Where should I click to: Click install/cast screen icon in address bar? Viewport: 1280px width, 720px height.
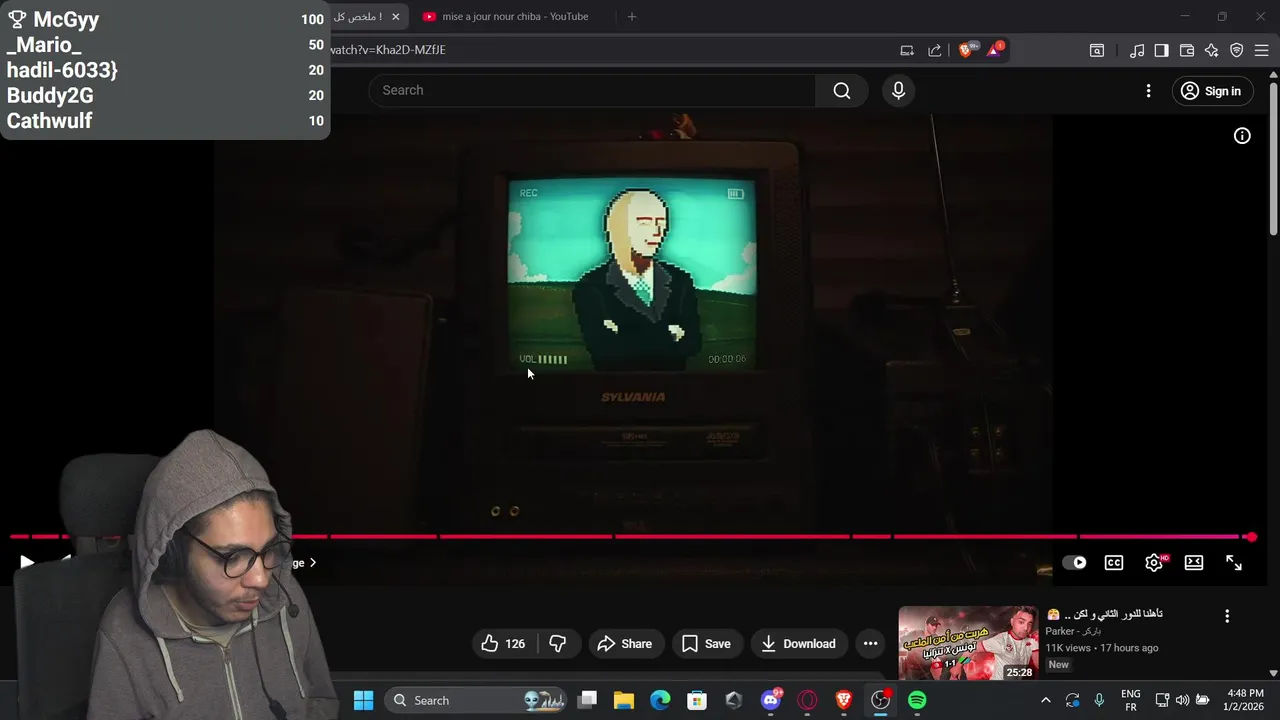(x=907, y=50)
